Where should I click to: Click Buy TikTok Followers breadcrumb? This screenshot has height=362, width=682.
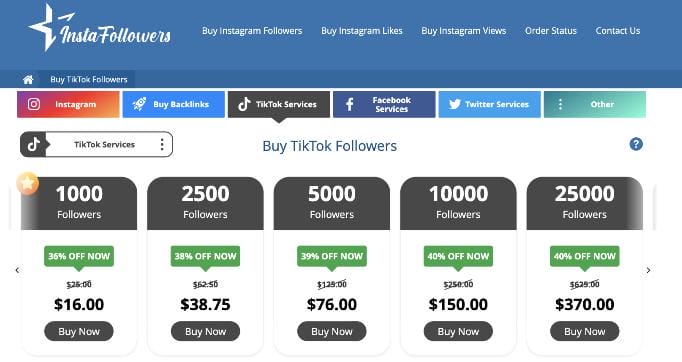click(x=89, y=80)
